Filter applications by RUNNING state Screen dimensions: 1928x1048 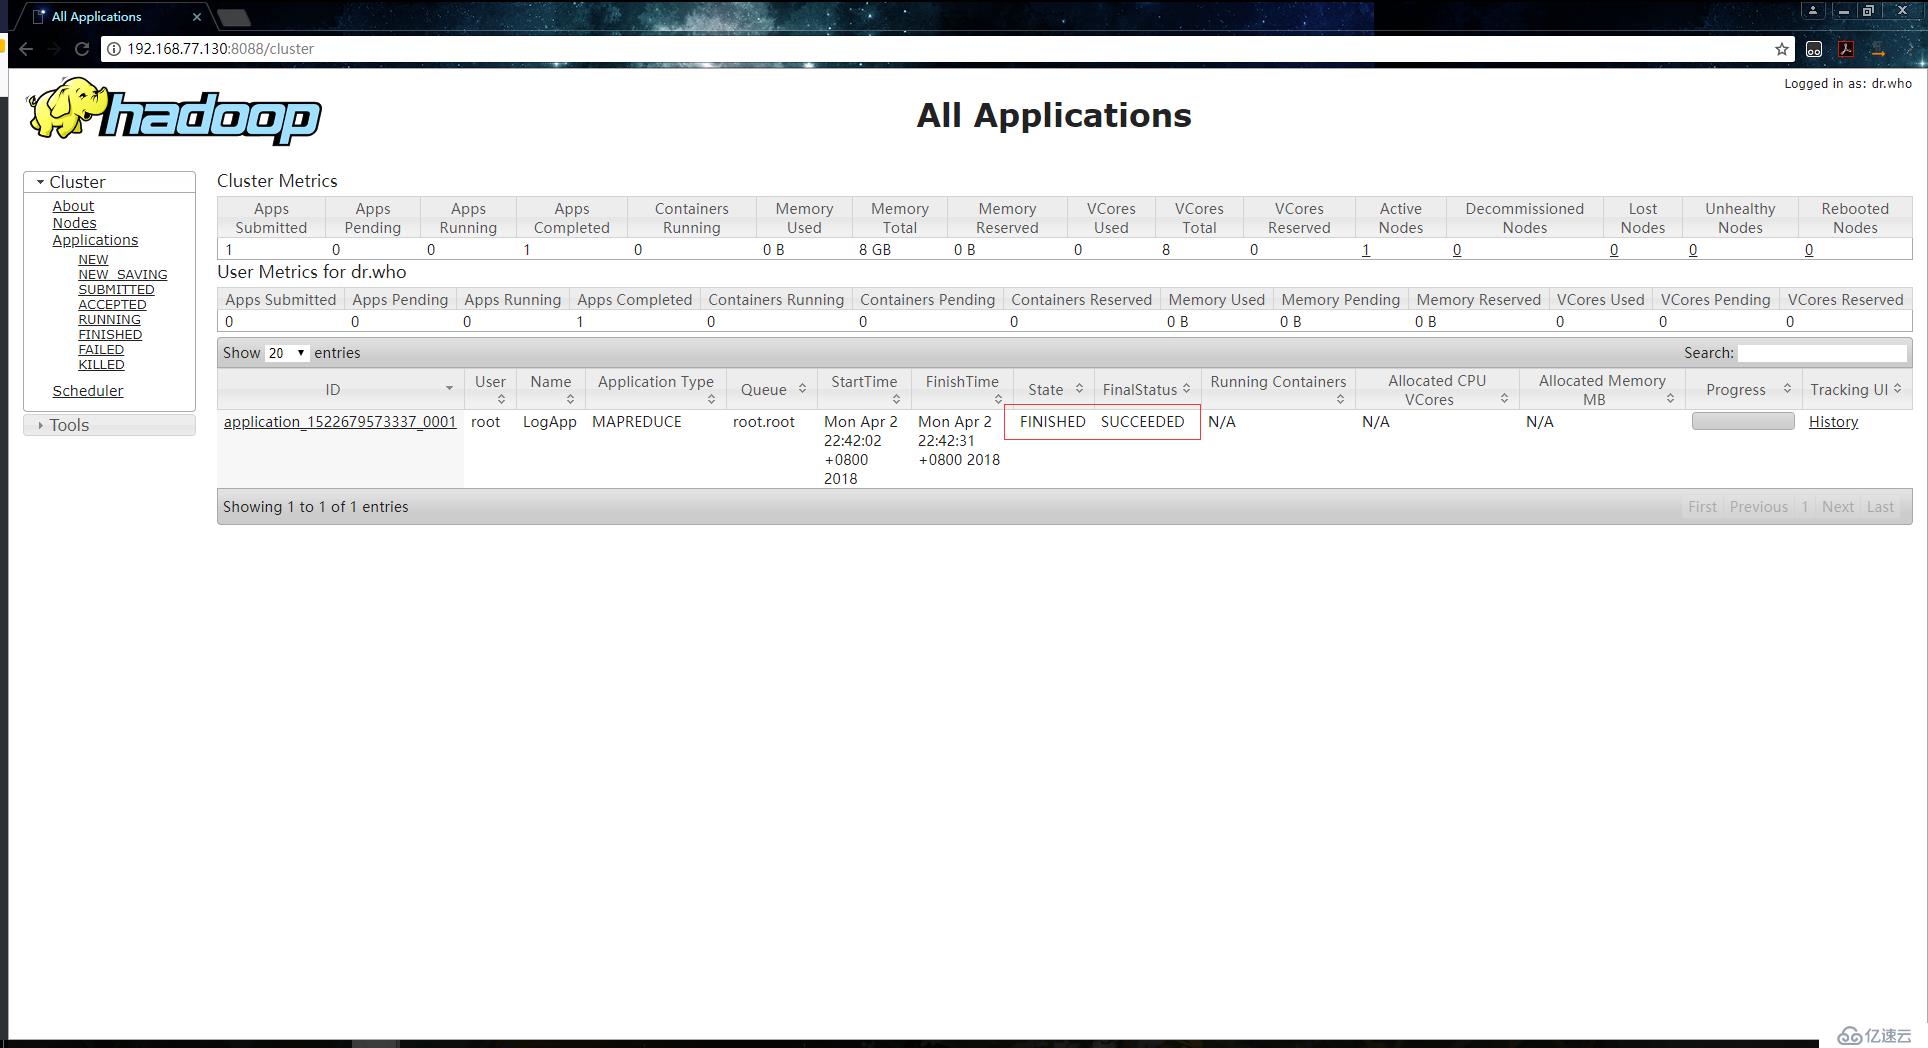tap(109, 319)
